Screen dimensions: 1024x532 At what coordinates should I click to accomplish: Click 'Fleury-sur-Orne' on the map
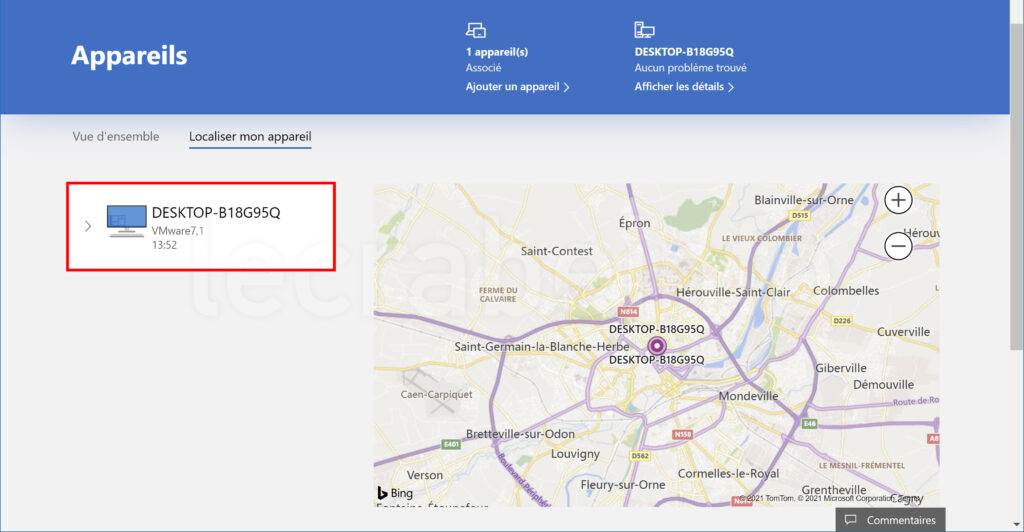[x=623, y=485]
